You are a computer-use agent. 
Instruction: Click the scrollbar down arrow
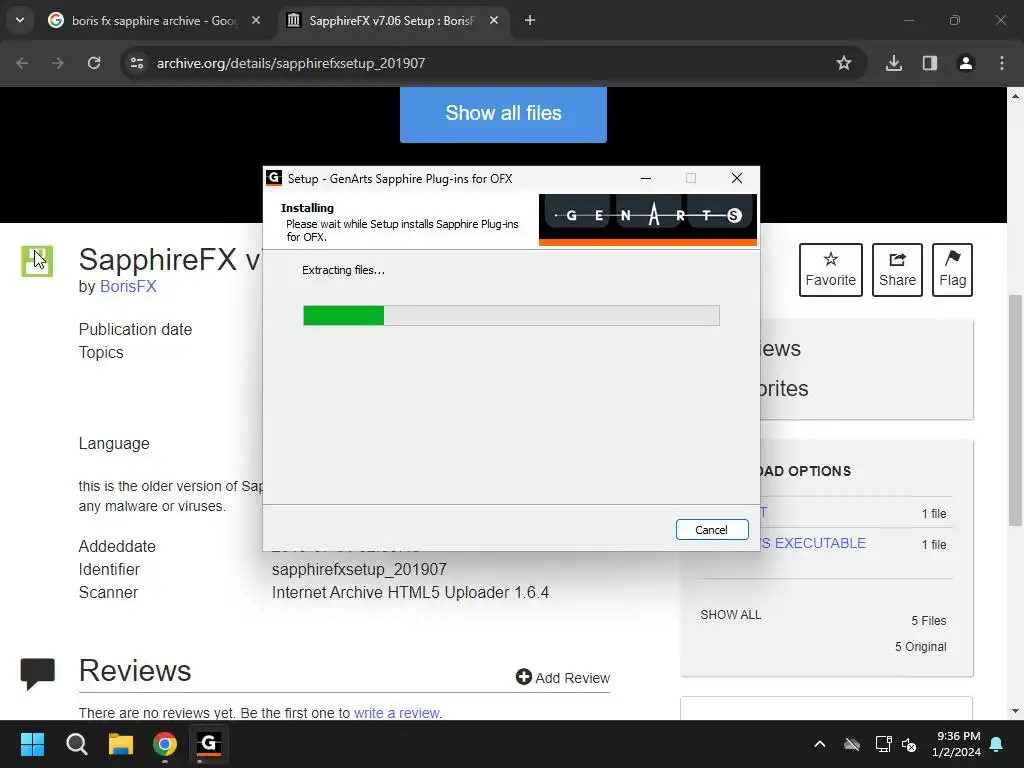tap(1015, 711)
